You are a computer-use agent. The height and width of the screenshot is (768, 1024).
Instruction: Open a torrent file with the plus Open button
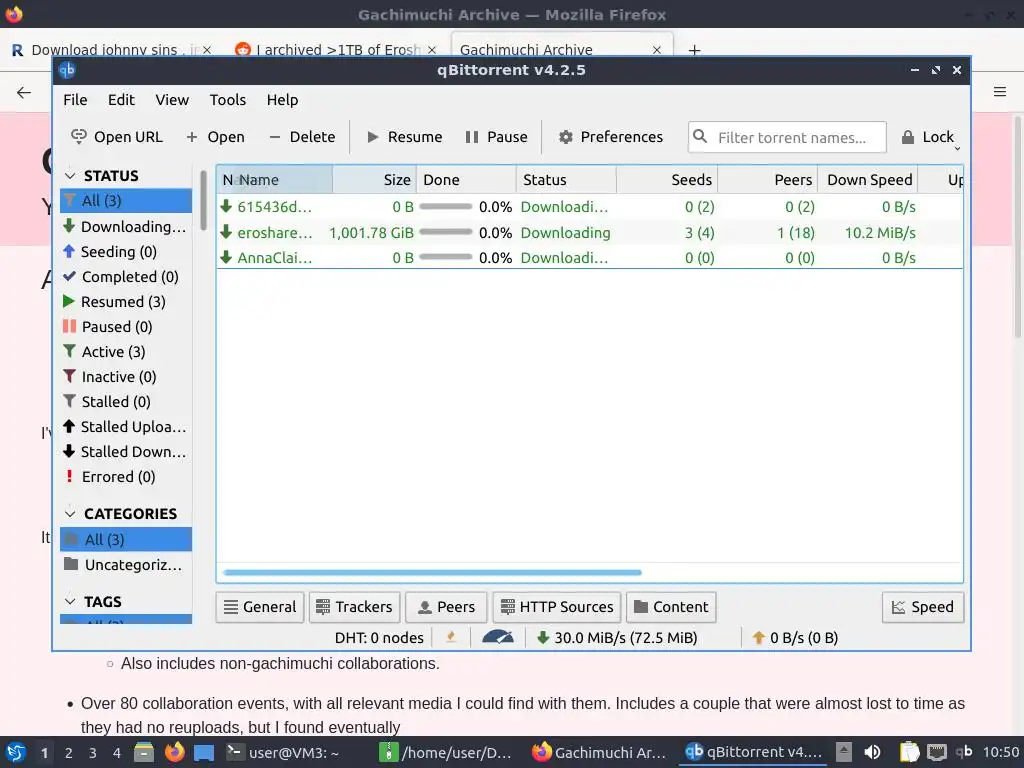215,137
